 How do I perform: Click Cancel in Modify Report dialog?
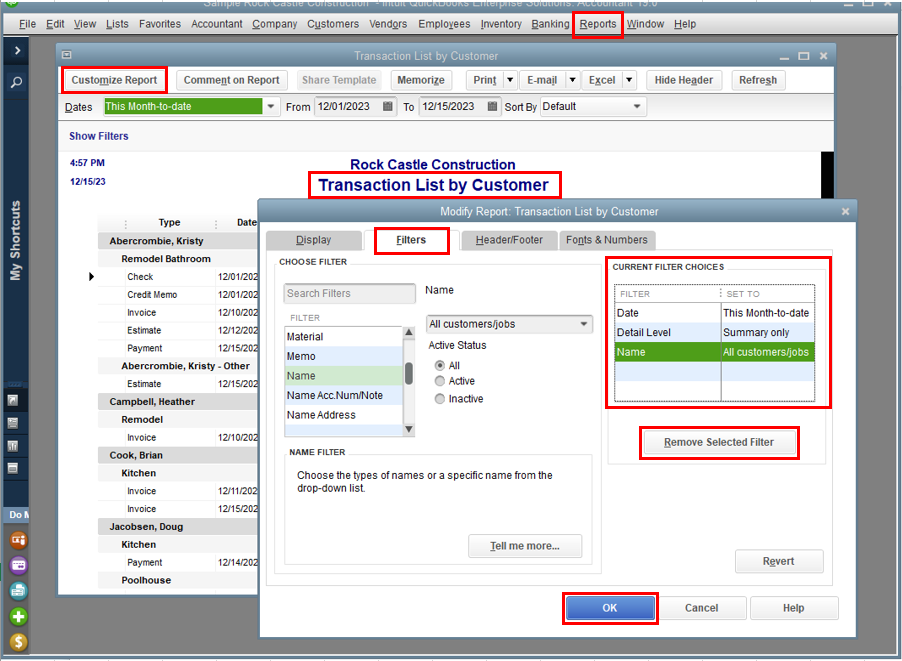tap(701, 608)
